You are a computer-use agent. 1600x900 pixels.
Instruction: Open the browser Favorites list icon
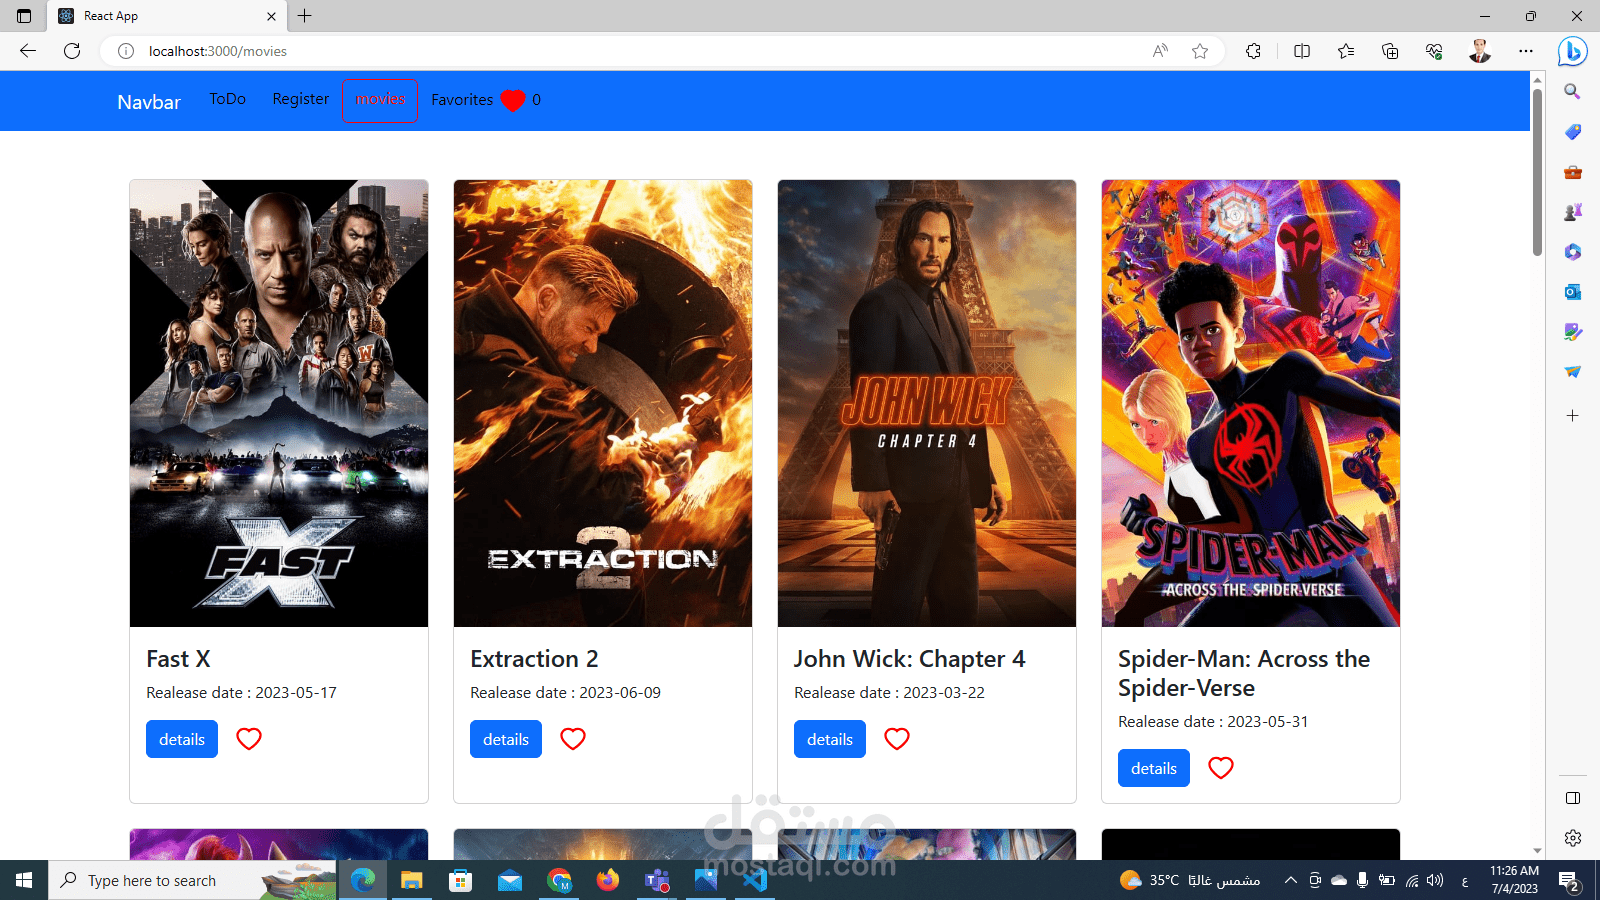1346,51
